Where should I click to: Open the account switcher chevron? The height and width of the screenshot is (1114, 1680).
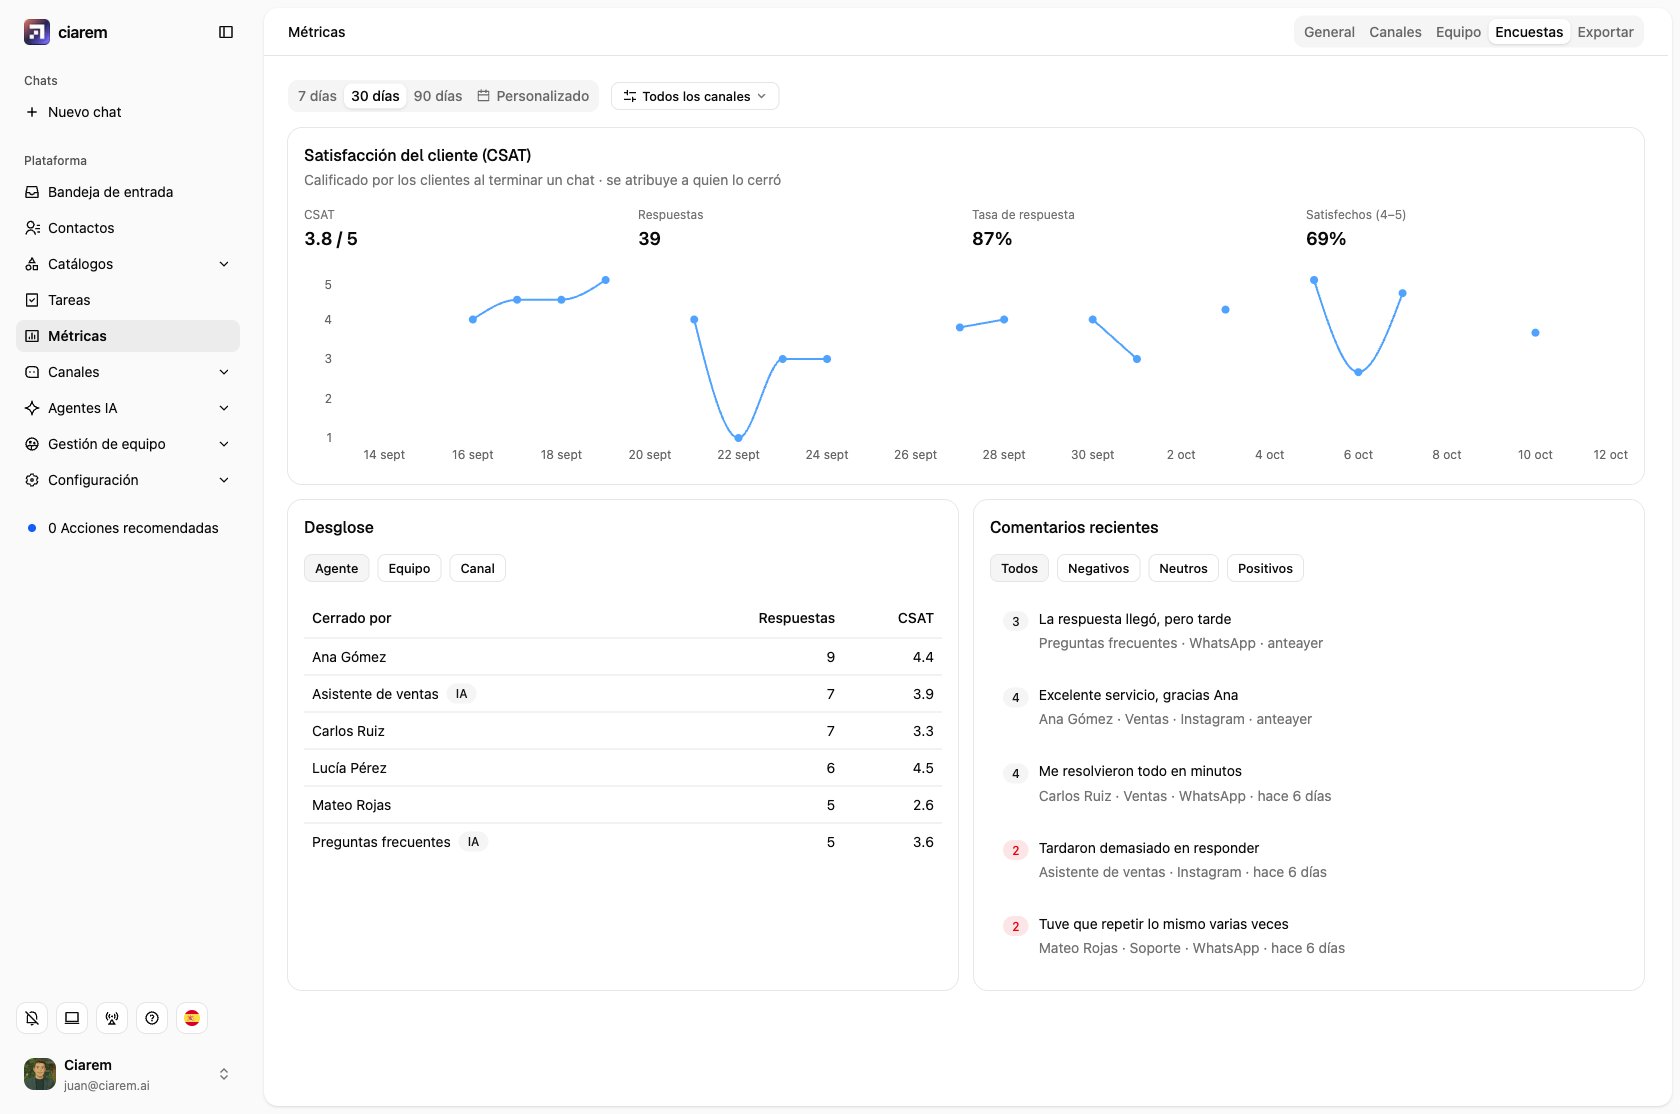224,1074
